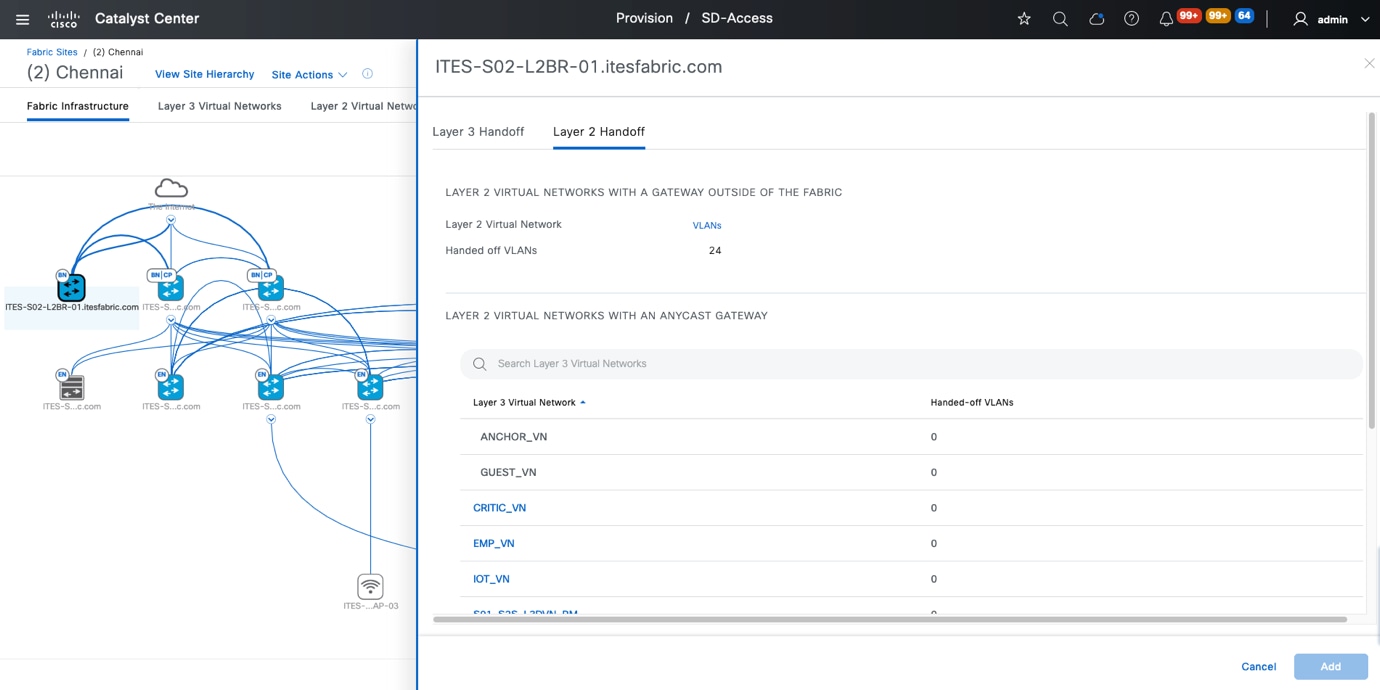
Task: Focus Search Layer 3 Virtual Networks field
Action: (911, 364)
